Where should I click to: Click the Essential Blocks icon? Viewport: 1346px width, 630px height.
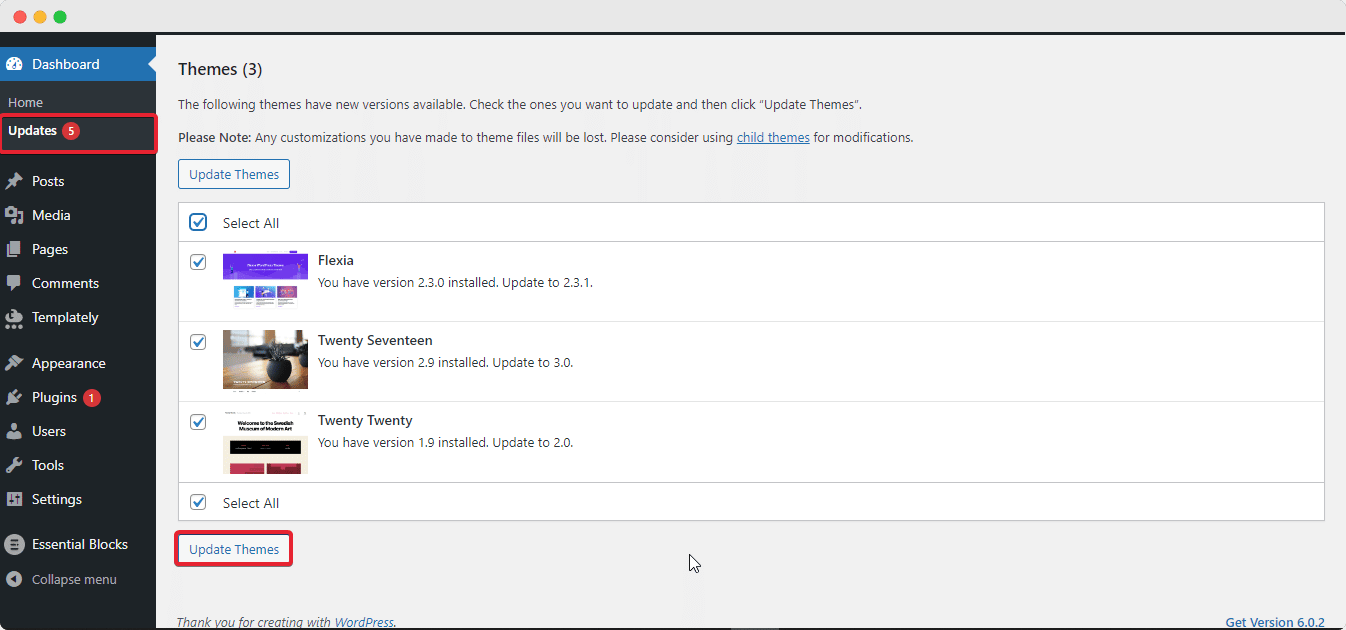pyautogui.click(x=14, y=544)
